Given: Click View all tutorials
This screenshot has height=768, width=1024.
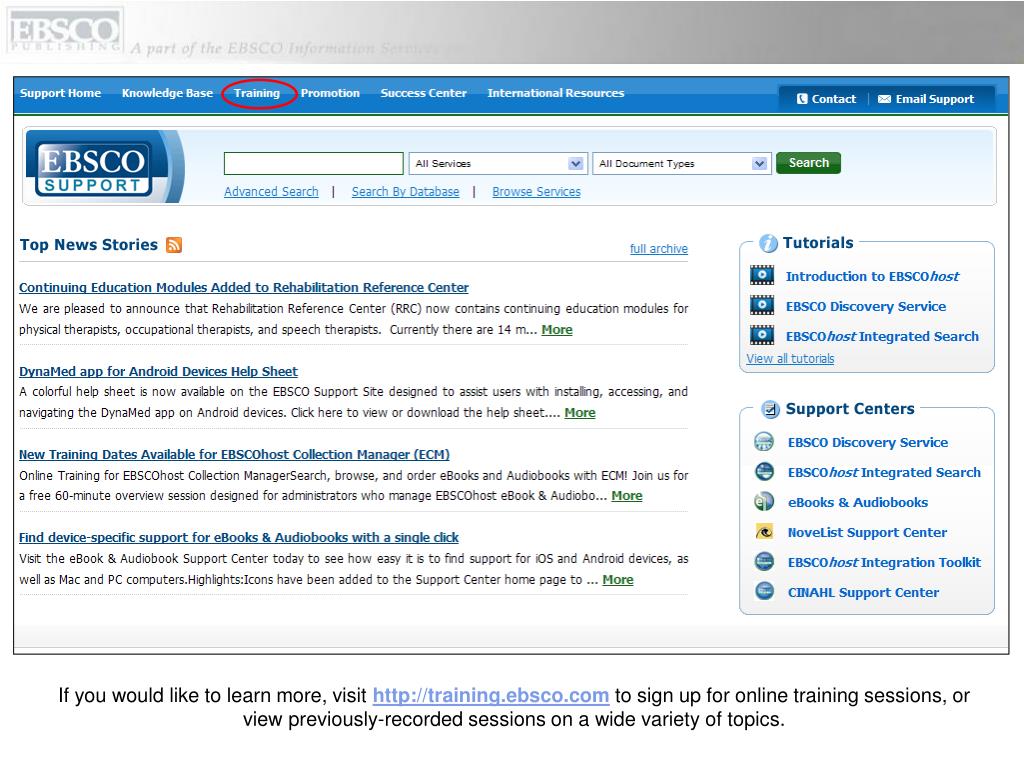Looking at the screenshot, I should (790, 359).
